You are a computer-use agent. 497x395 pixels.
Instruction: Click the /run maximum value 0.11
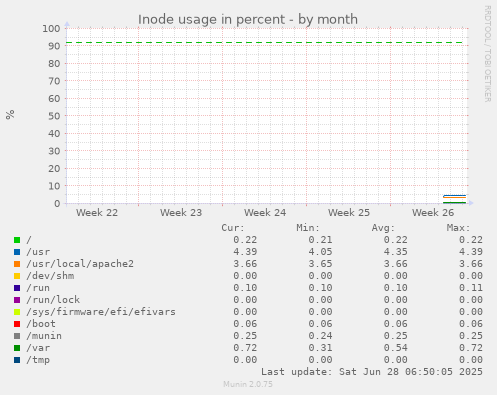(x=471, y=288)
